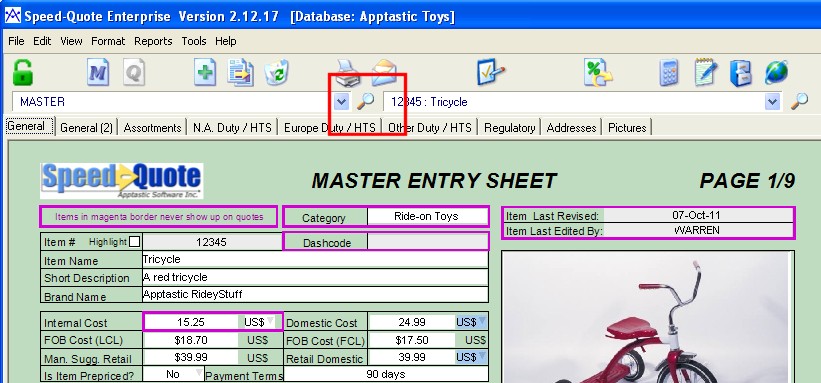821x383 pixels.
Task: Open the Master sheet M icon
Action: coord(98,72)
